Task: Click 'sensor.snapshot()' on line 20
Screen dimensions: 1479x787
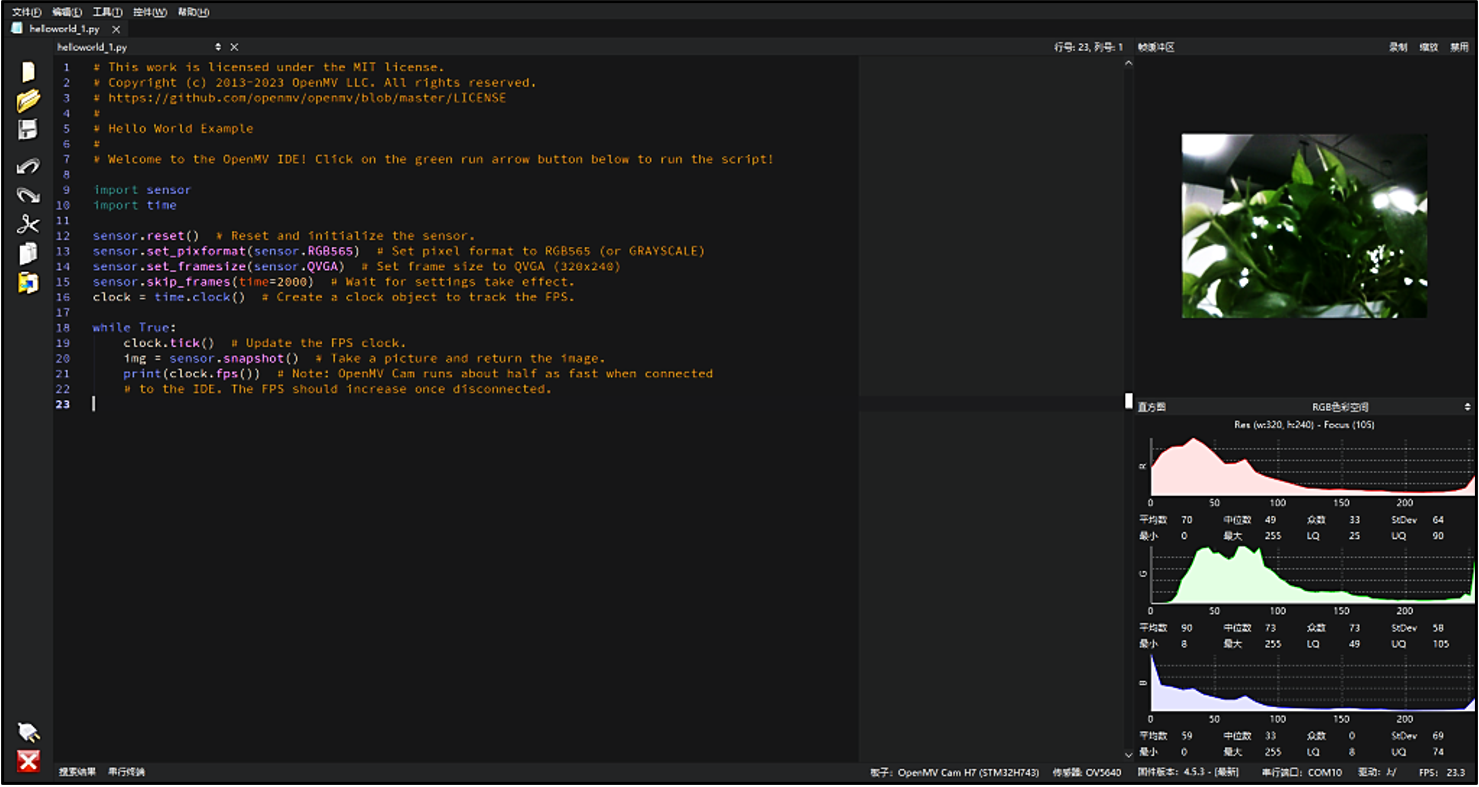Action: click(x=234, y=358)
